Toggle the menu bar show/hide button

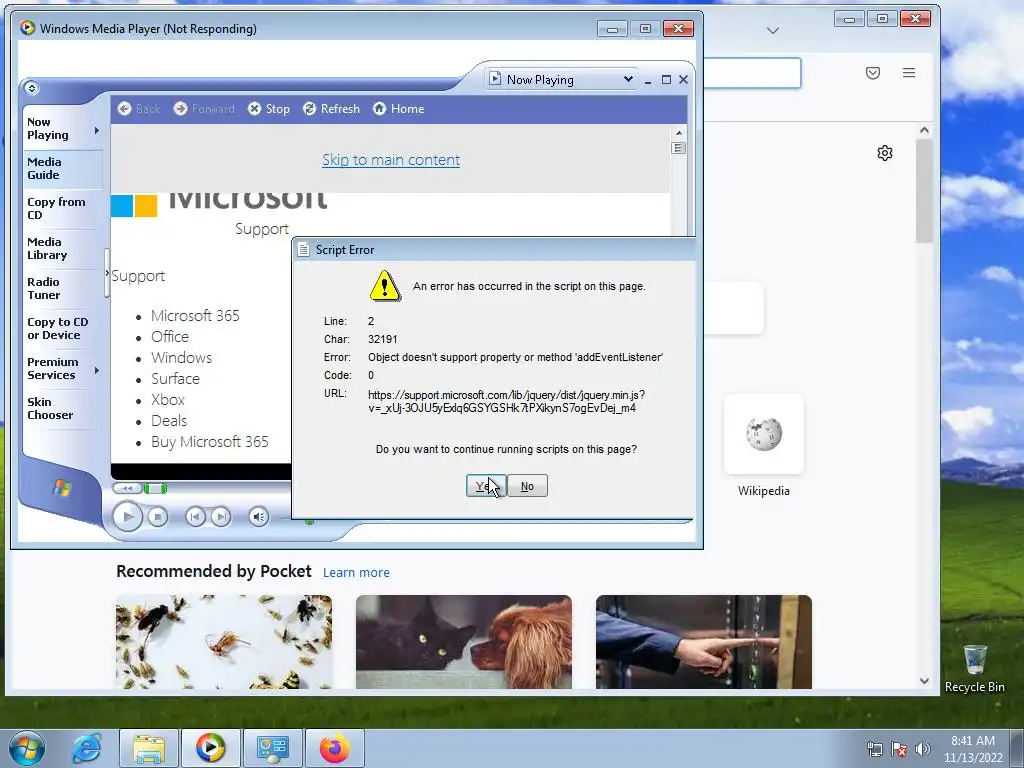pos(31,88)
